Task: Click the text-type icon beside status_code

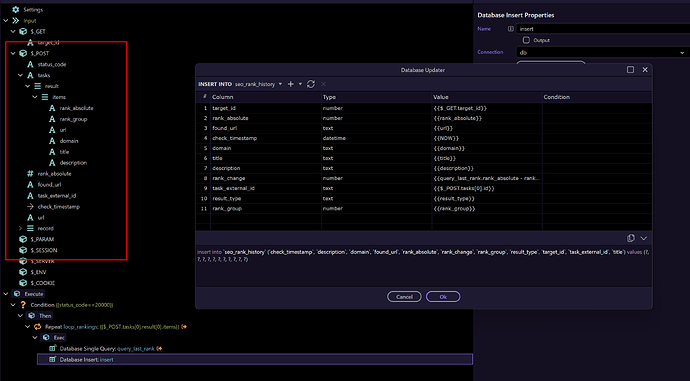Action: 30,64
